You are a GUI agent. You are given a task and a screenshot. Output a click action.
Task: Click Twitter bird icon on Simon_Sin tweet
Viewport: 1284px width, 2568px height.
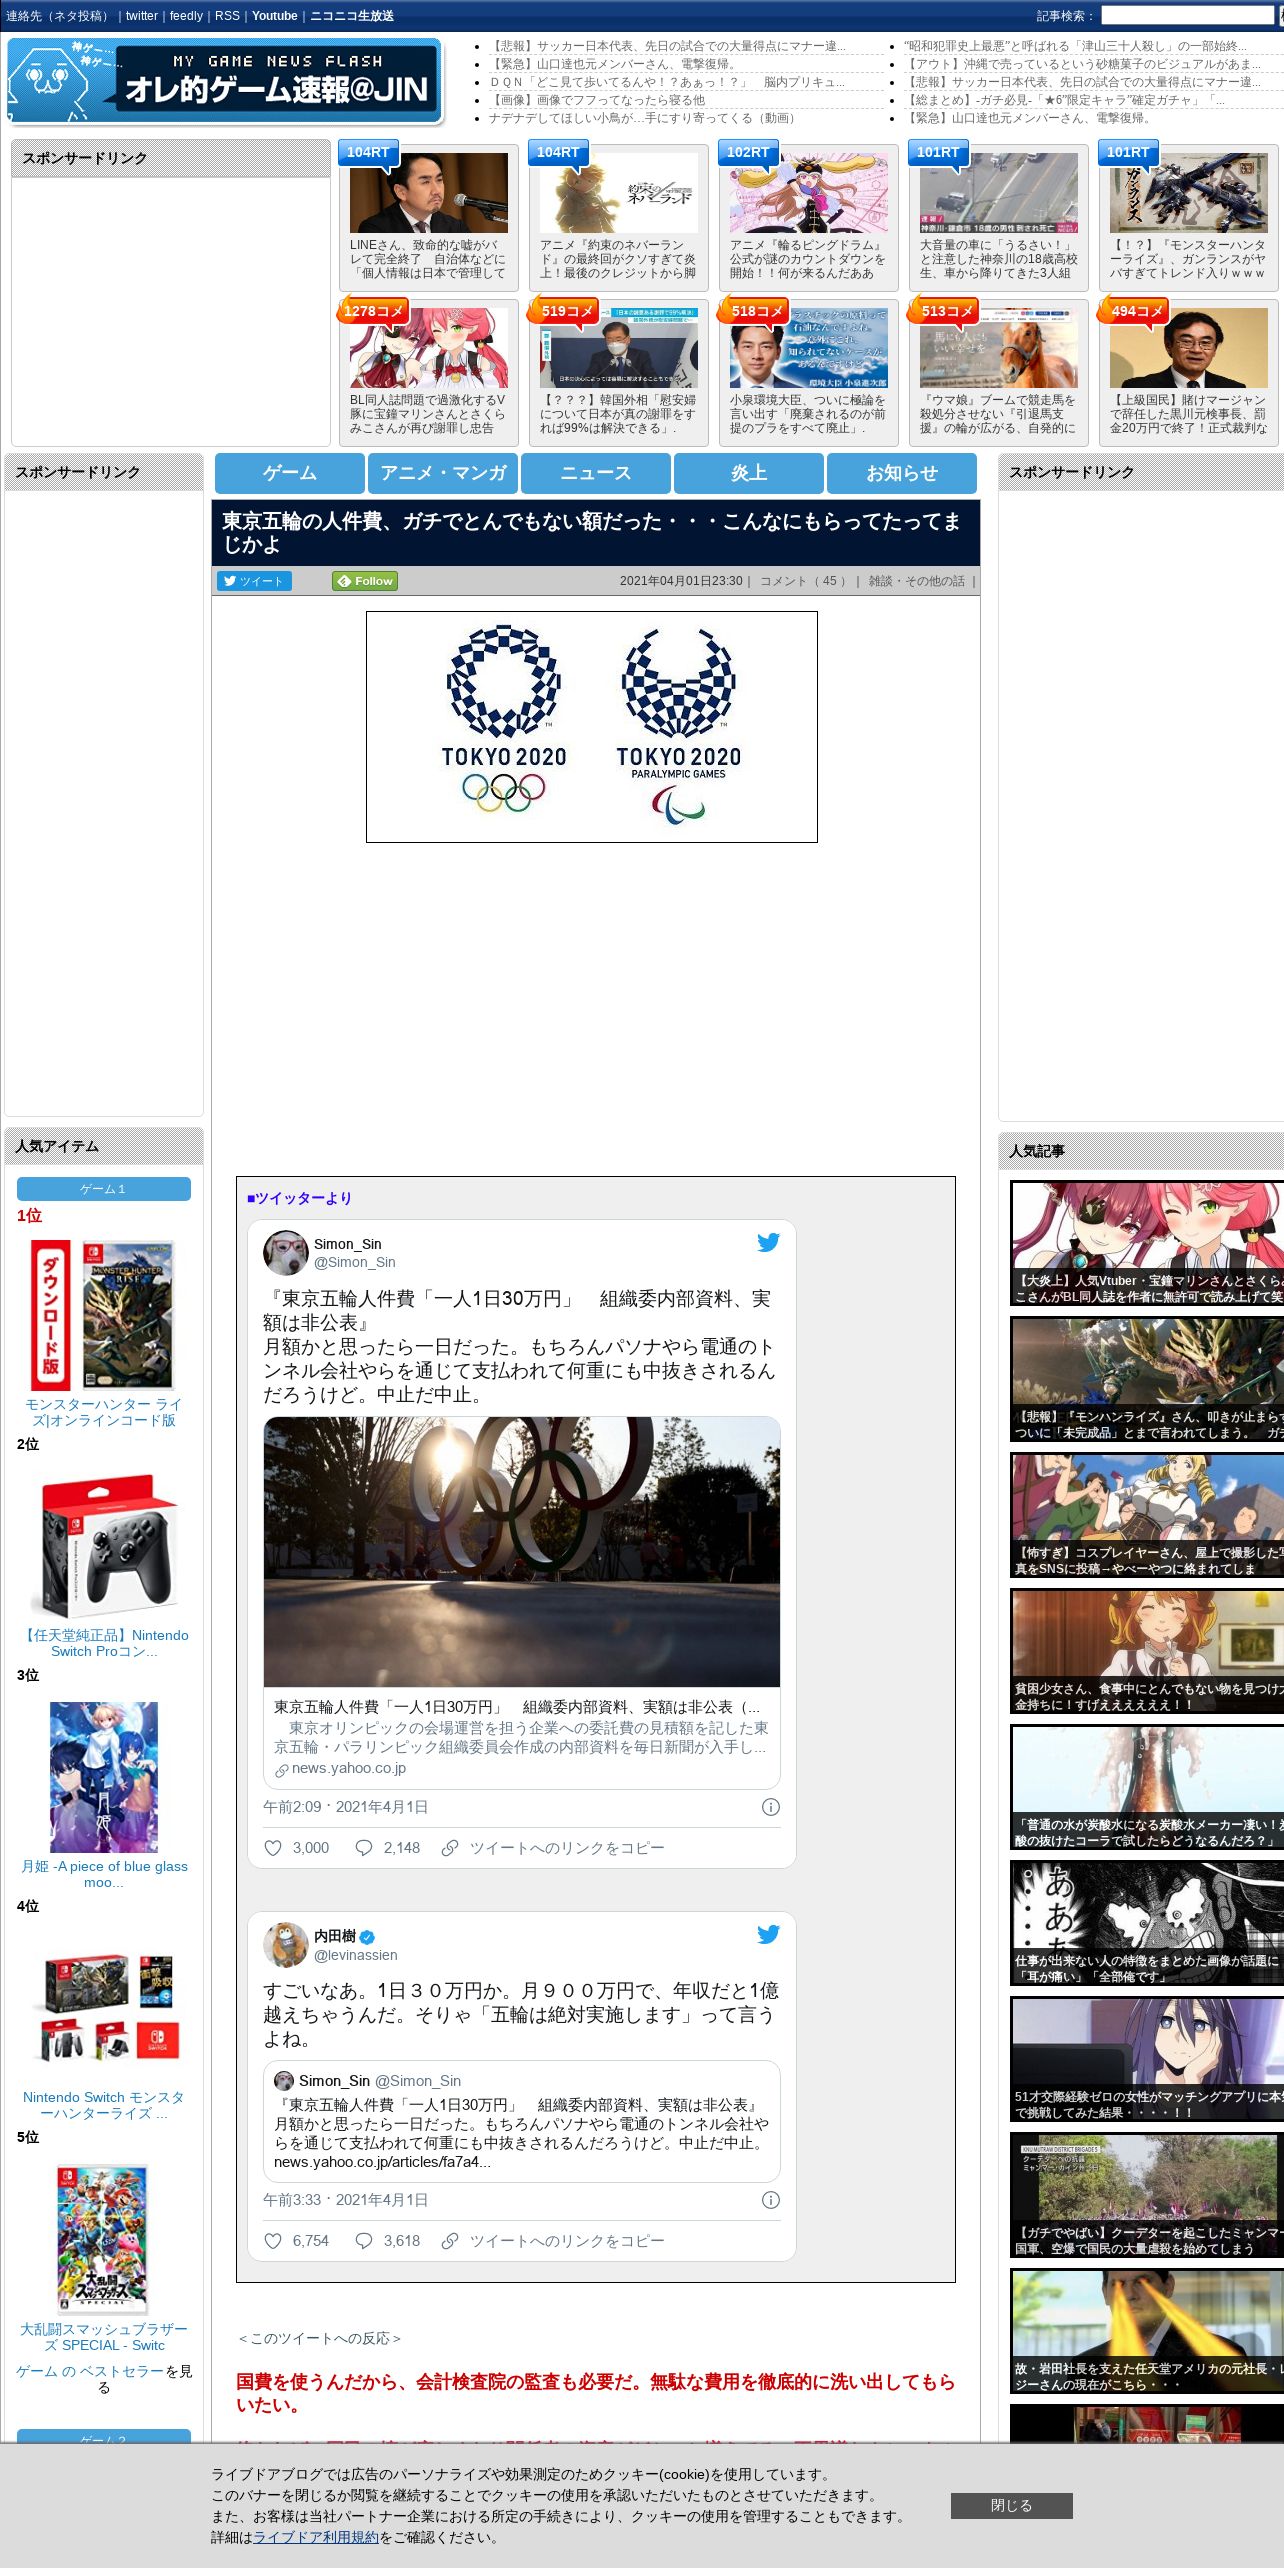[768, 1242]
